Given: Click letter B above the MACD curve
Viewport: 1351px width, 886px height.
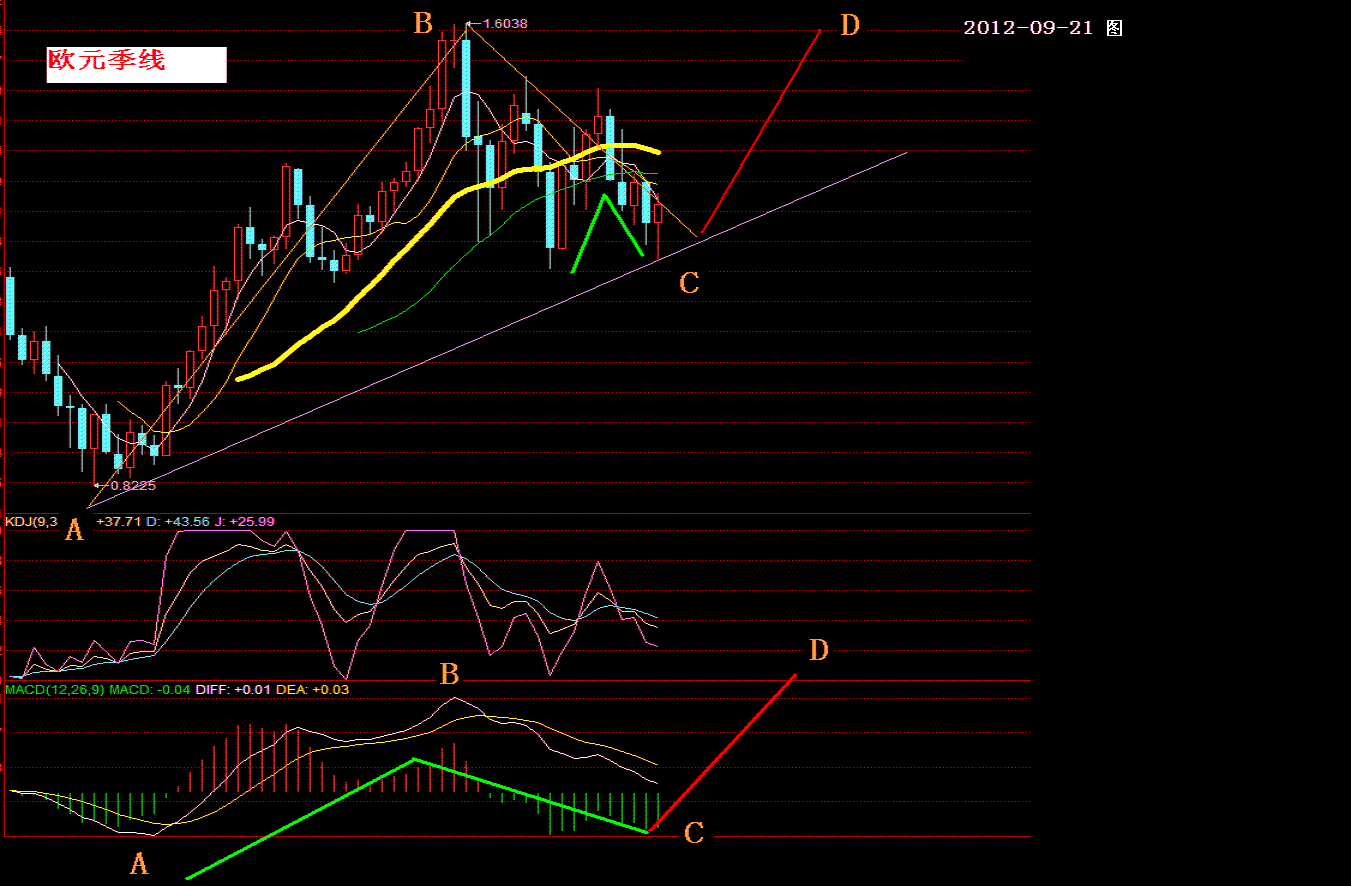Looking at the screenshot, I should click(450, 674).
